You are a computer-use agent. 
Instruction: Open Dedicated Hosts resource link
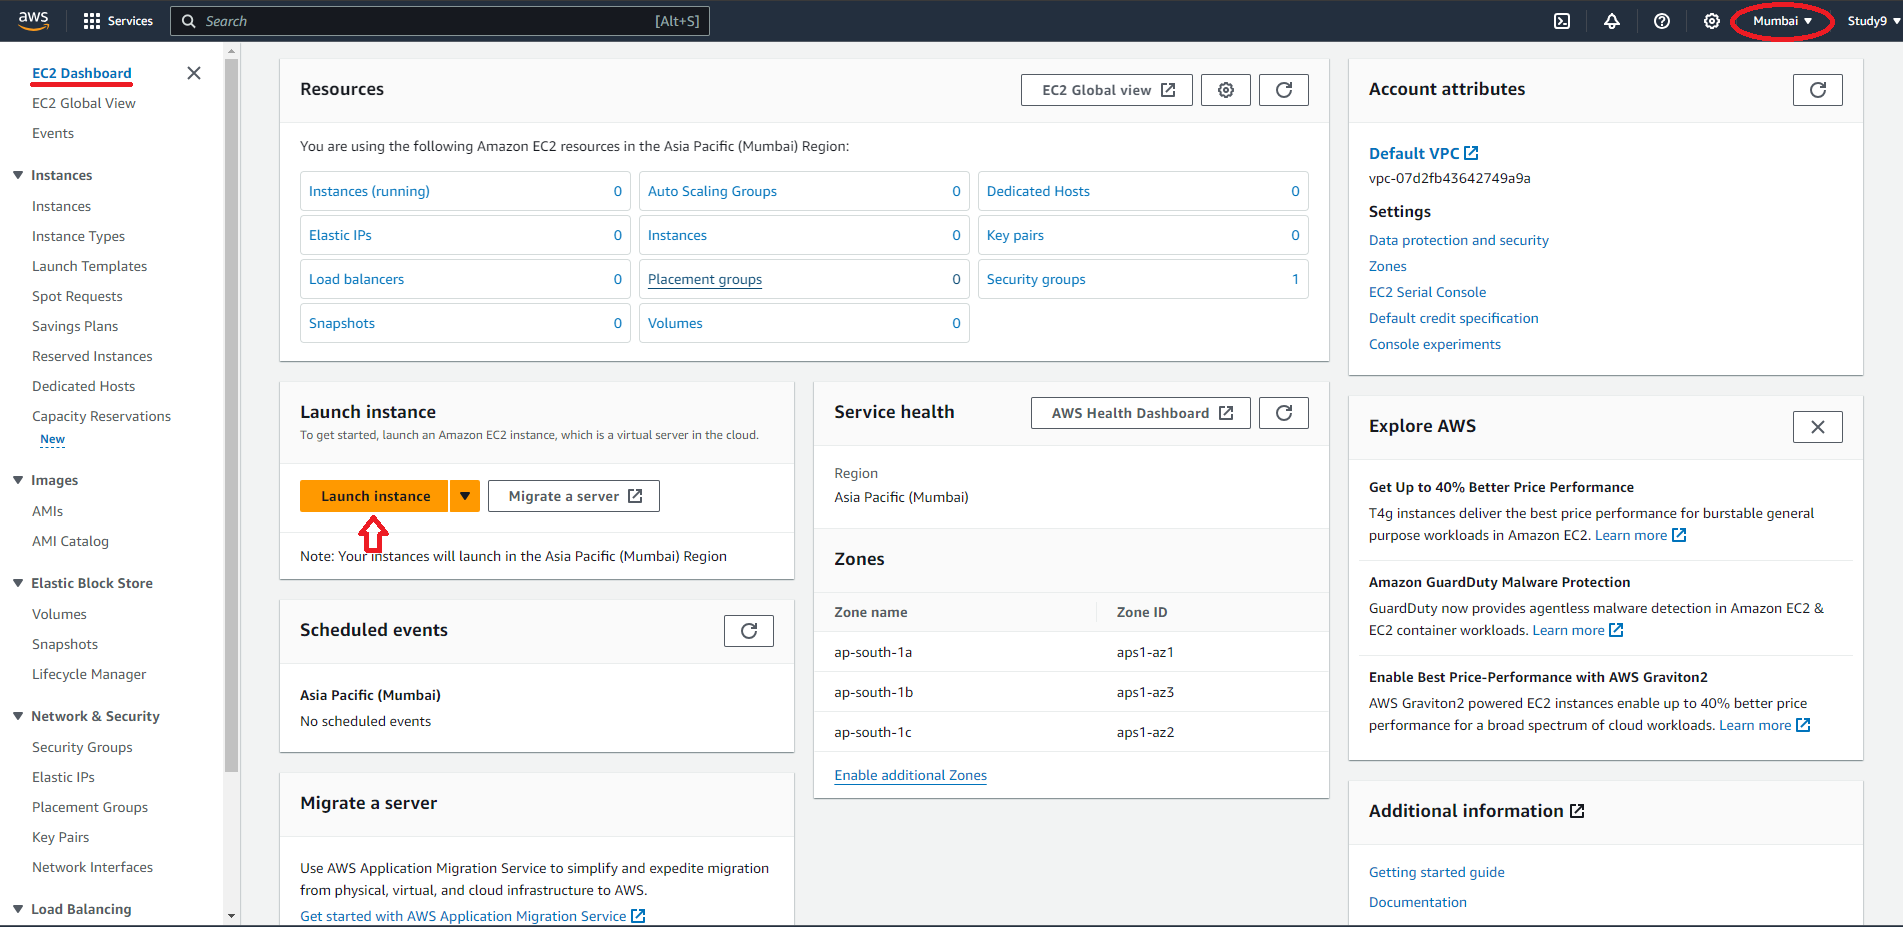tap(1038, 191)
